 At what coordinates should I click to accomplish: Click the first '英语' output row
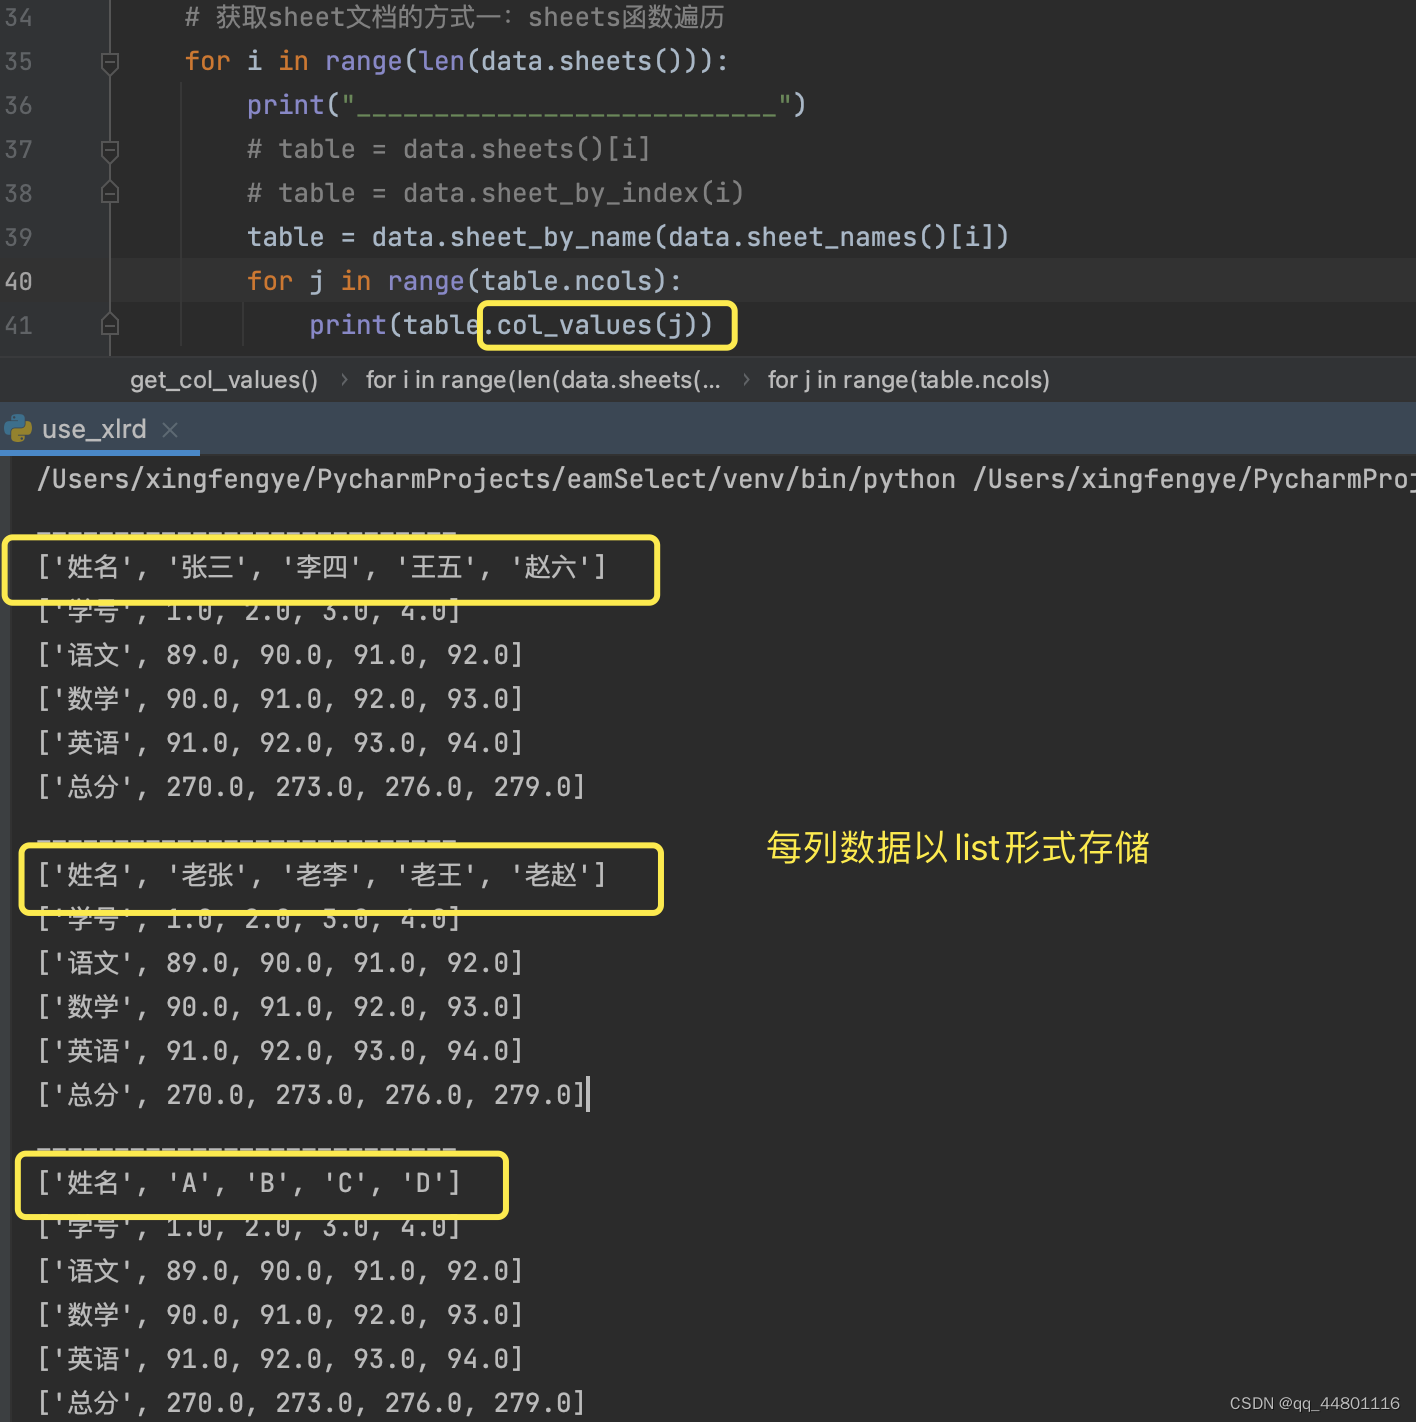280,743
